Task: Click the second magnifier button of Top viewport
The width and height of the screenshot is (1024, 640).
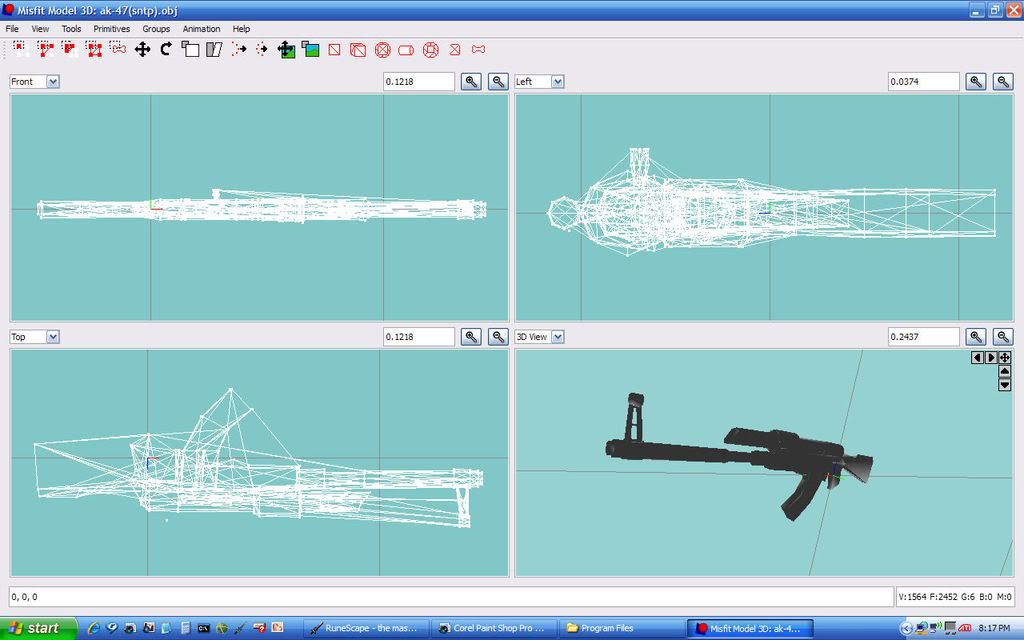Action: pyautogui.click(x=498, y=337)
